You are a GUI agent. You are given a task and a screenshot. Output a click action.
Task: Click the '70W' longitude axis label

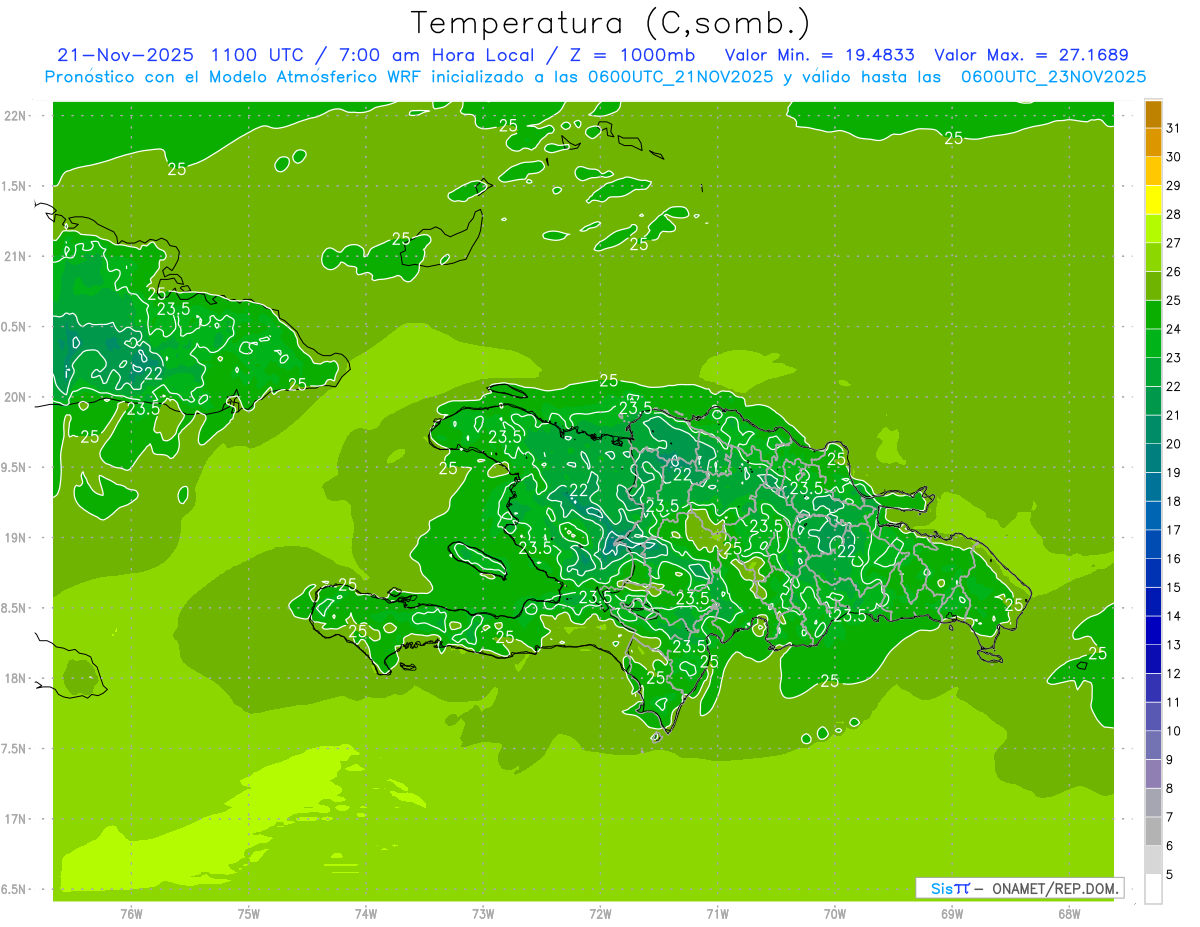click(835, 914)
